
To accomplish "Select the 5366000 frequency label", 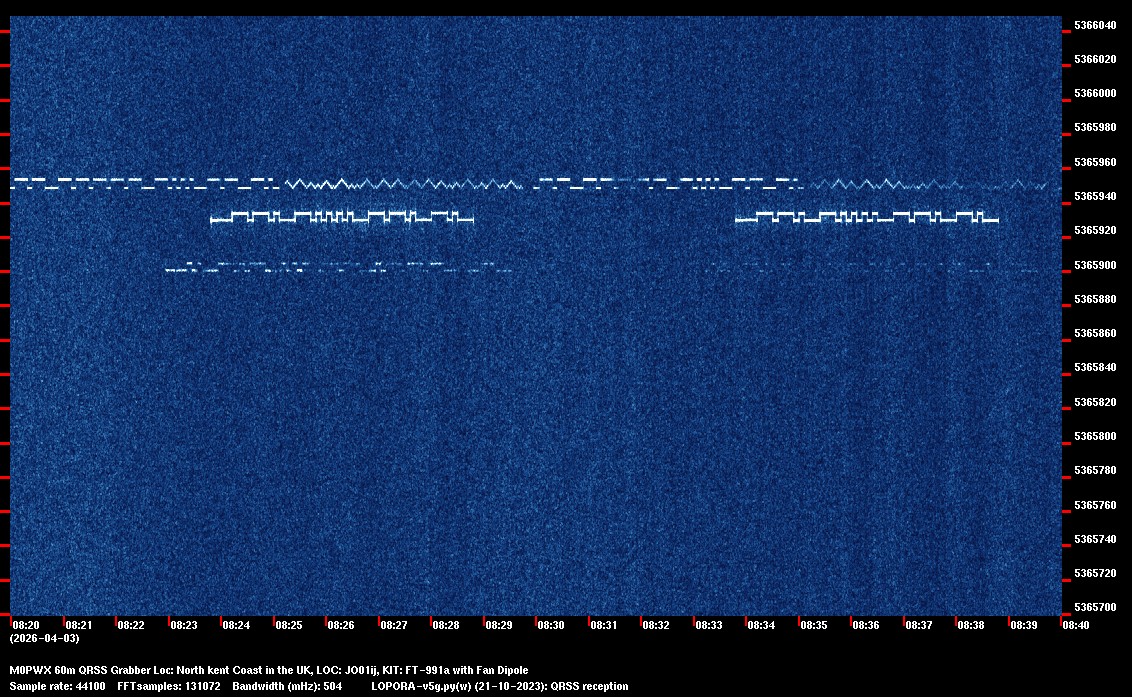I will pyautogui.click(x=1095, y=94).
